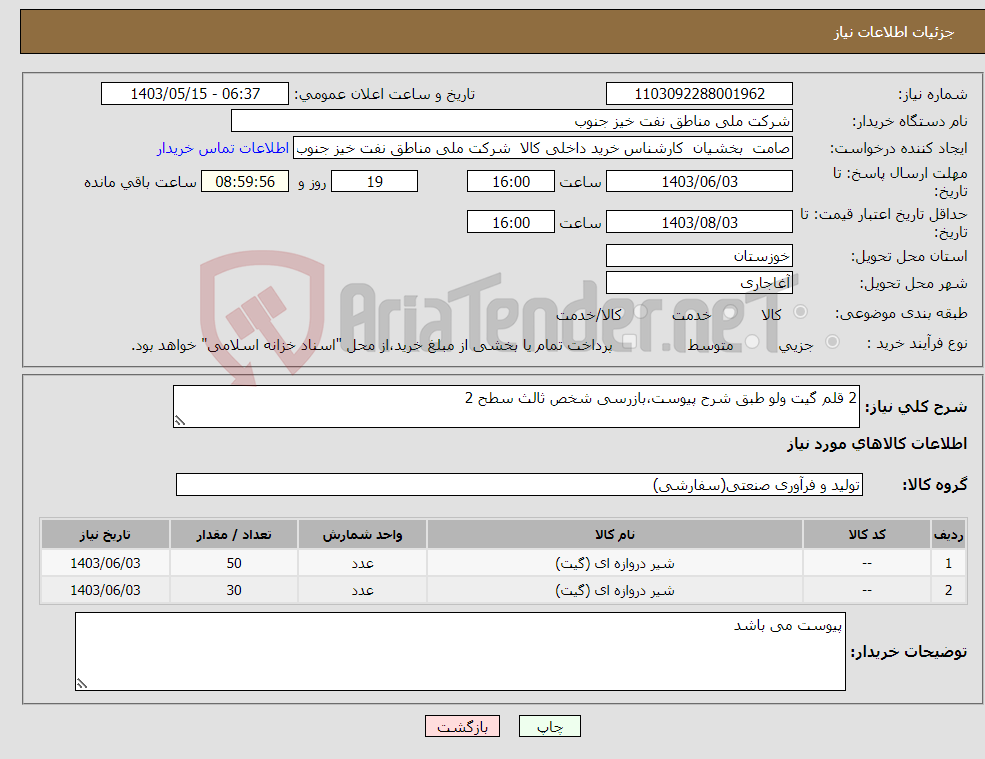Click the row number 2 cell
The image size is (985, 759).
click(x=949, y=590)
